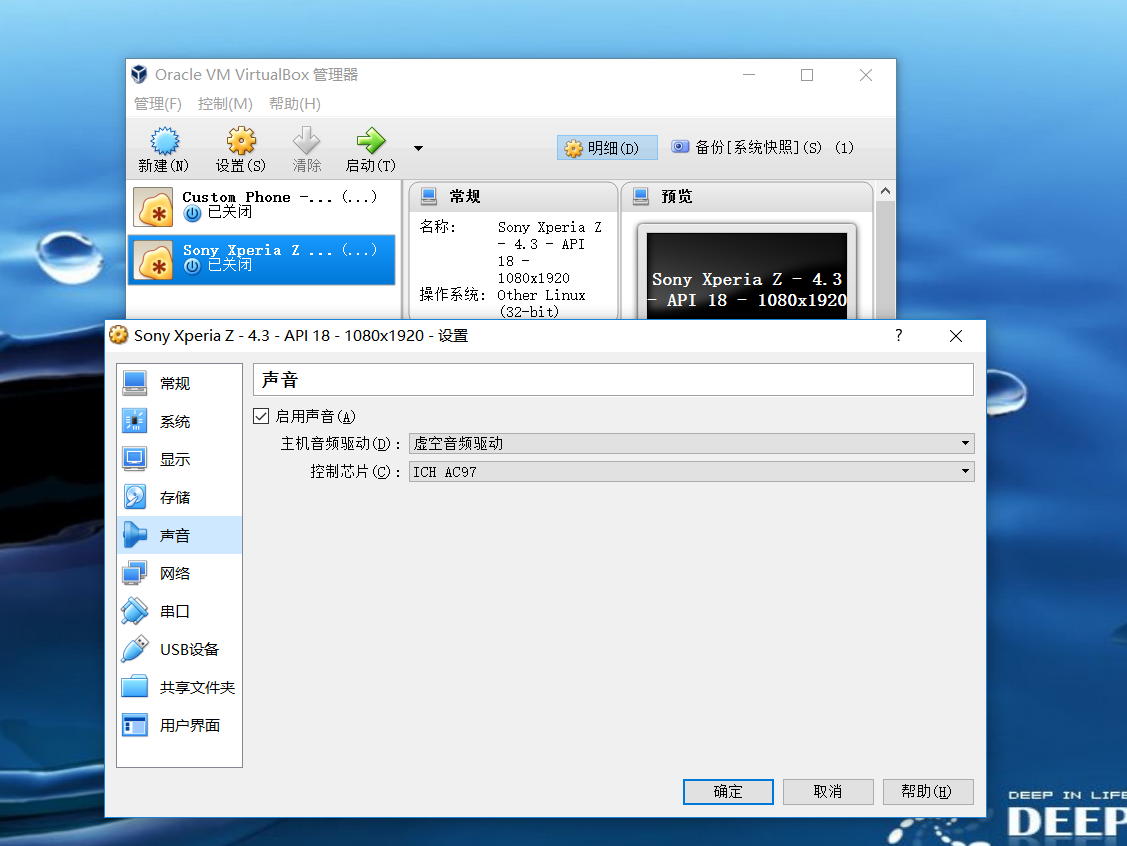Cancel settings with 取消 button
Viewport: 1127px width, 846px height.
[828, 791]
